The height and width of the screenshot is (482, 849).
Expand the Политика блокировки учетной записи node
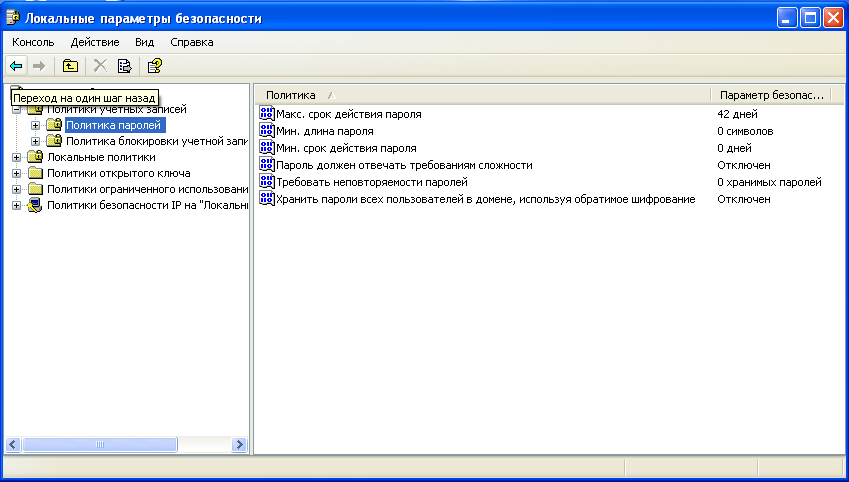coord(36,141)
